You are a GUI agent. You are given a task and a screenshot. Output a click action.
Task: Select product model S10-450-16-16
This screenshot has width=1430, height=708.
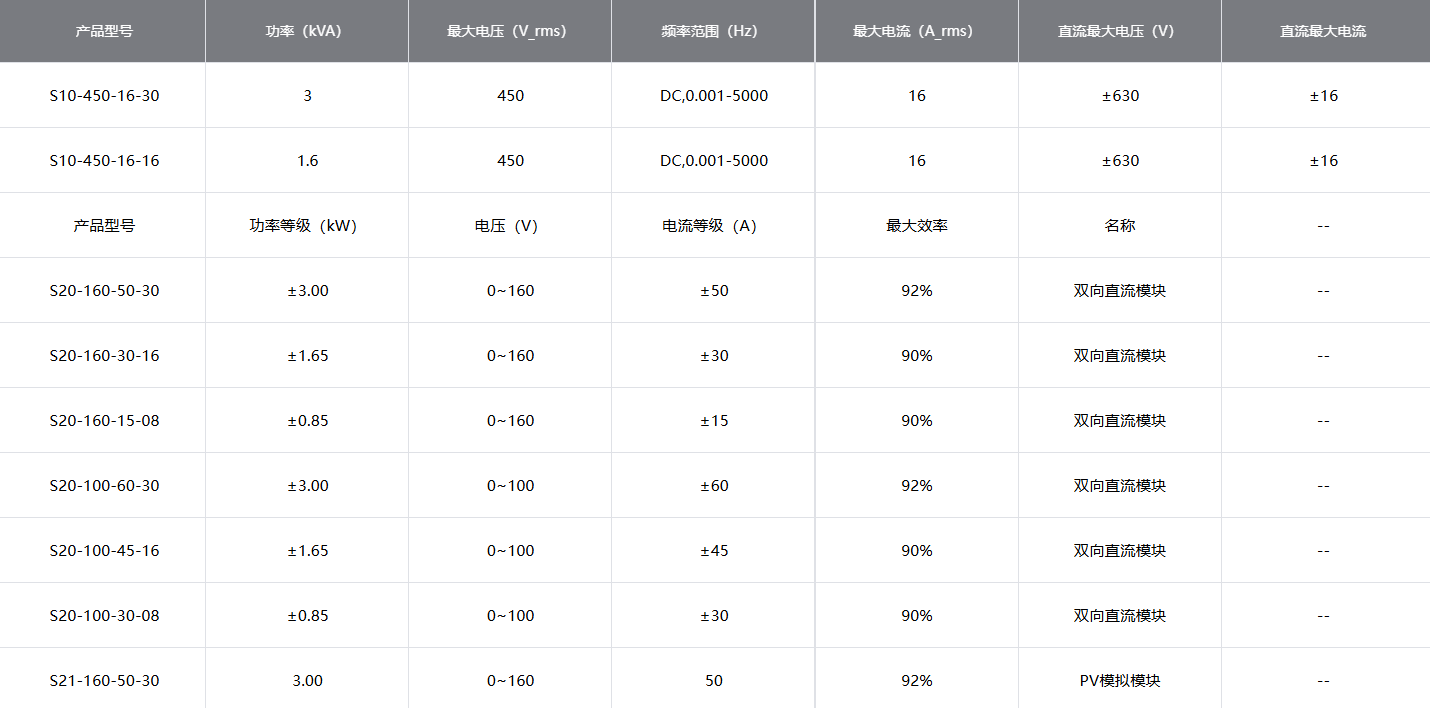[104, 161]
